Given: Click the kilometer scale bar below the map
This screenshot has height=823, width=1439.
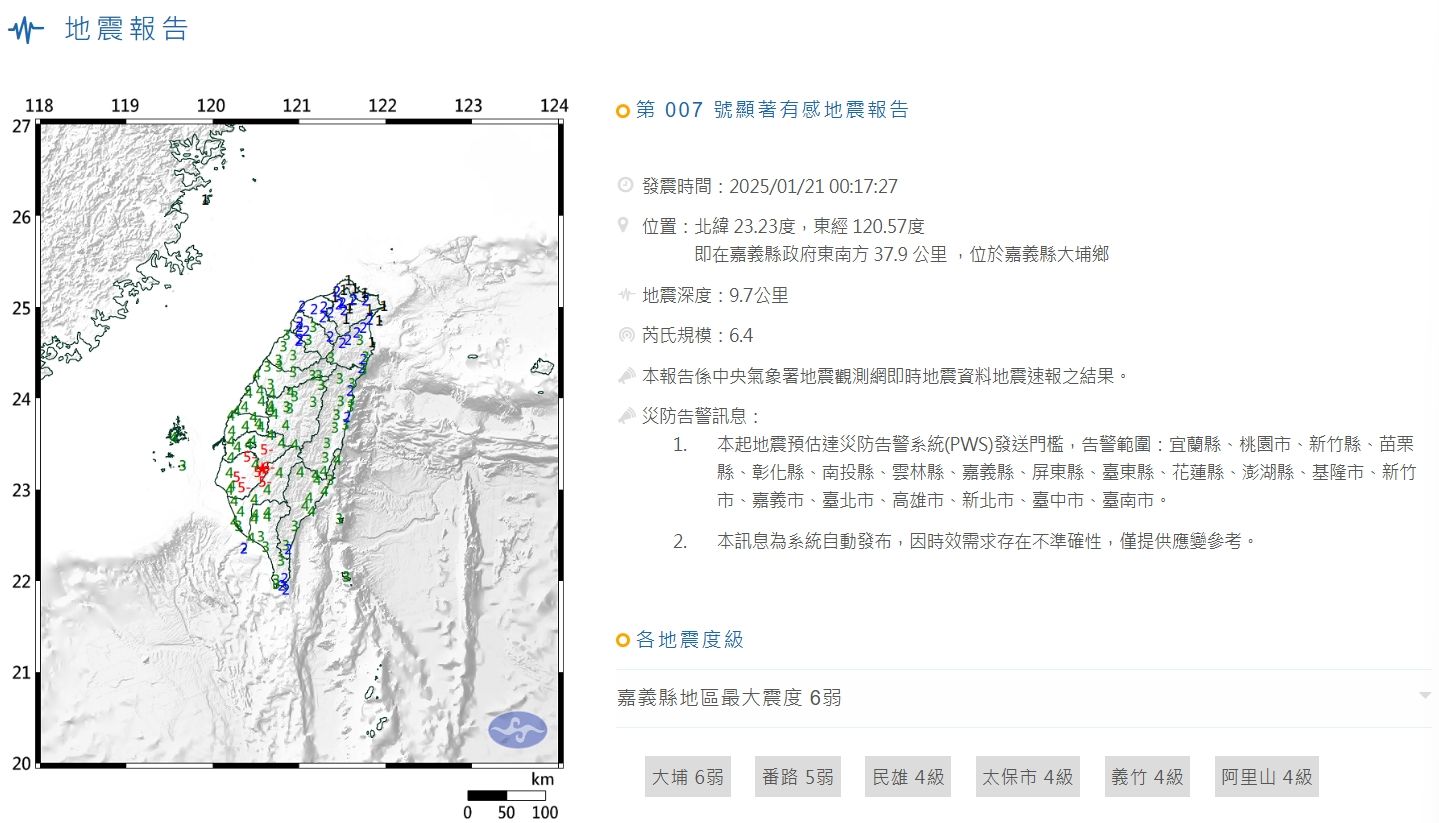Looking at the screenshot, I should 506,795.
